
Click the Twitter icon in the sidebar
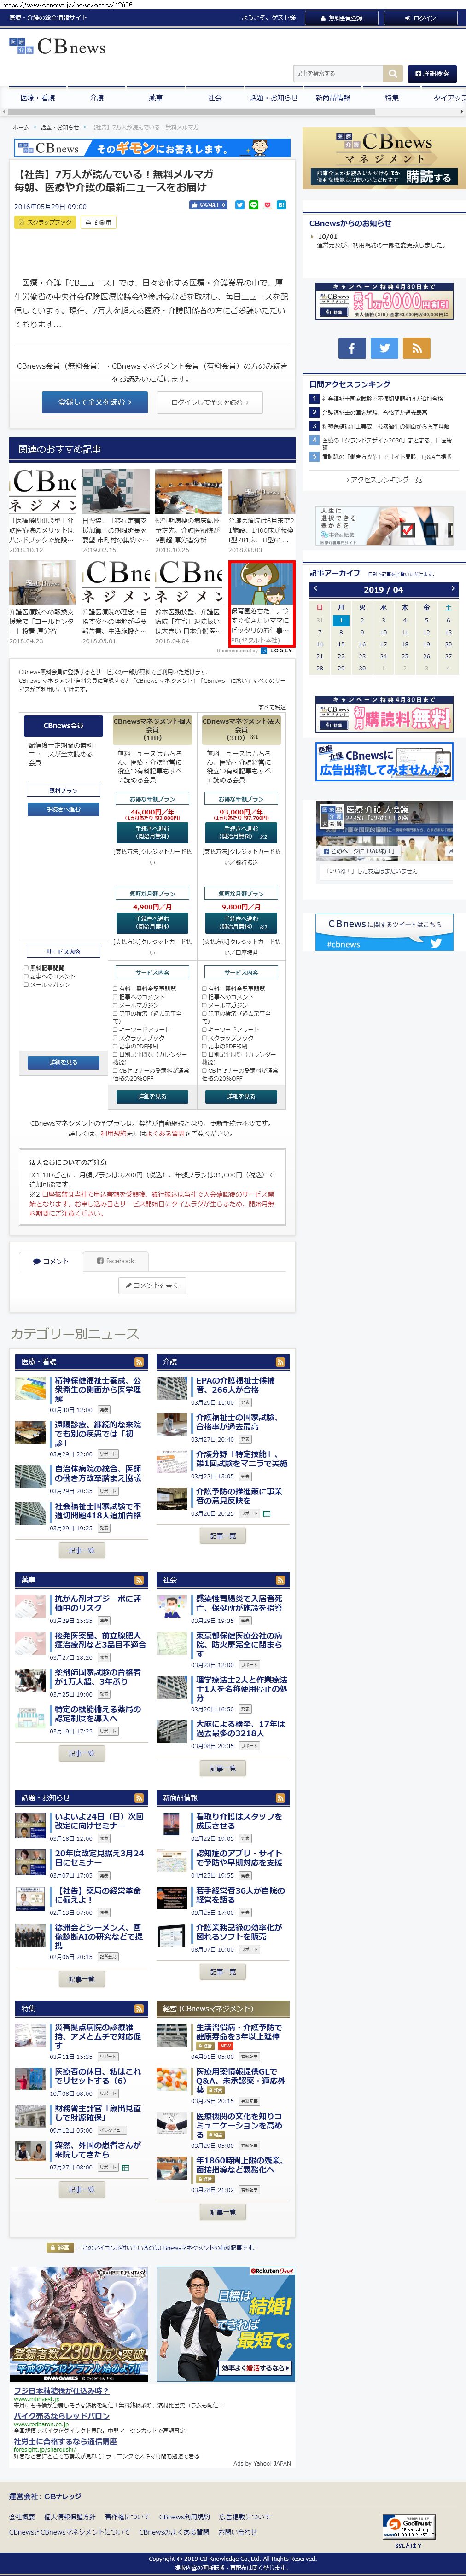pos(384,347)
